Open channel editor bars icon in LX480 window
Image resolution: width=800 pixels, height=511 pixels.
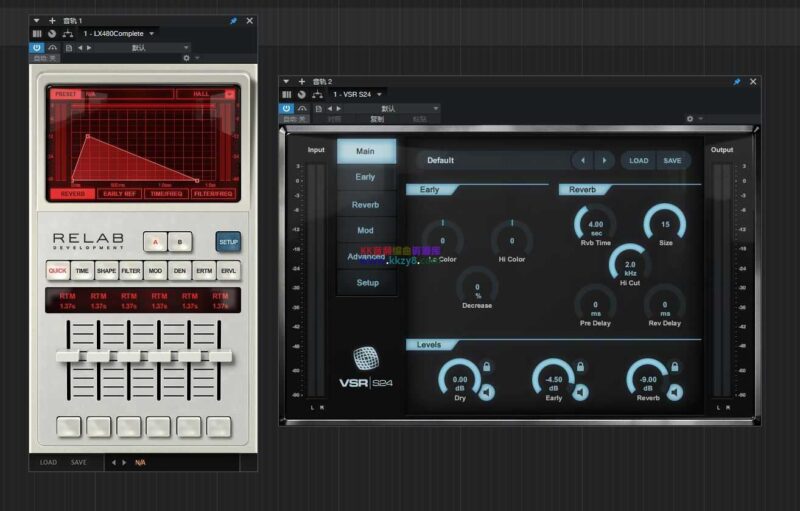[37, 34]
